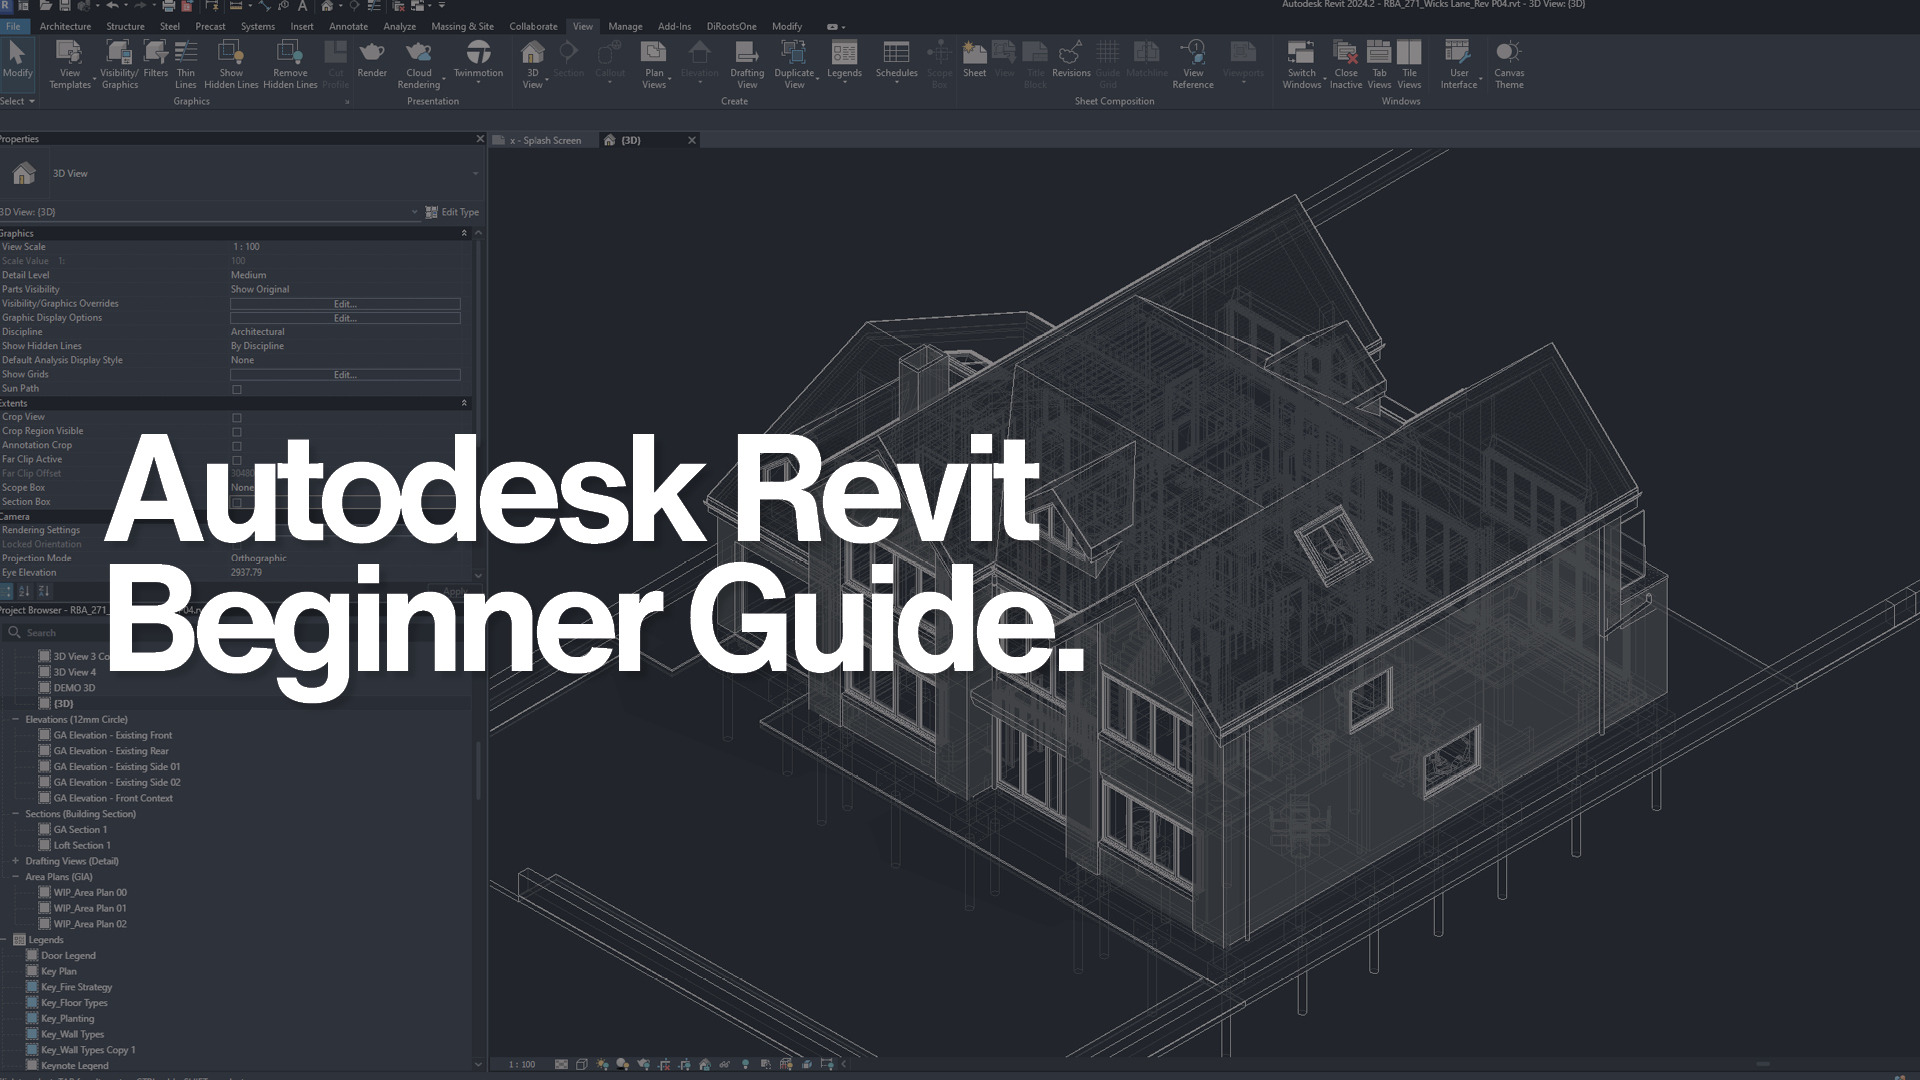Create a default 3D View from the ribbon
The width and height of the screenshot is (1920, 1080).
[x=533, y=62]
